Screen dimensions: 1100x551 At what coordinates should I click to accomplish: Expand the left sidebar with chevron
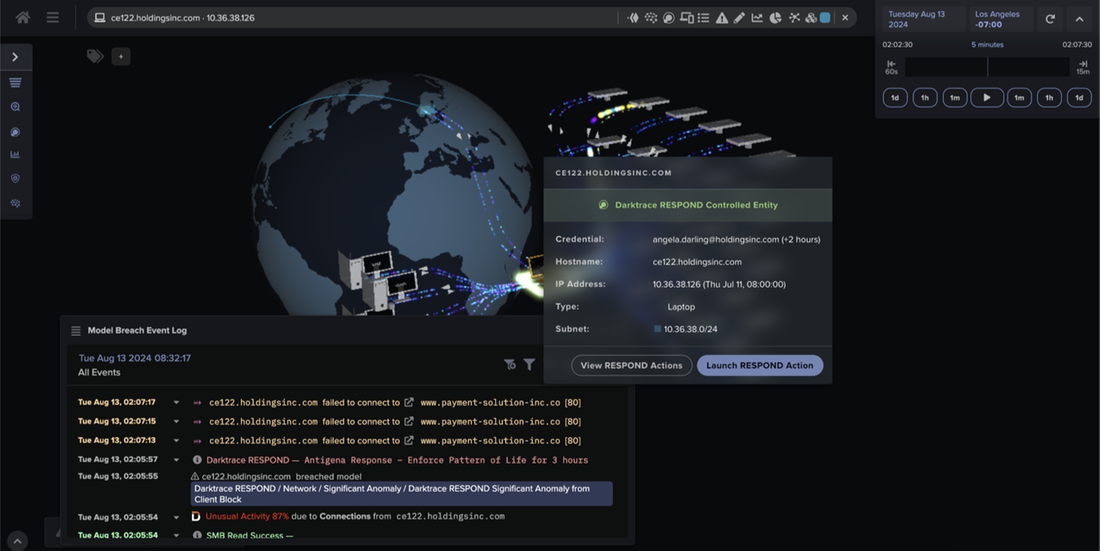click(x=15, y=57)
